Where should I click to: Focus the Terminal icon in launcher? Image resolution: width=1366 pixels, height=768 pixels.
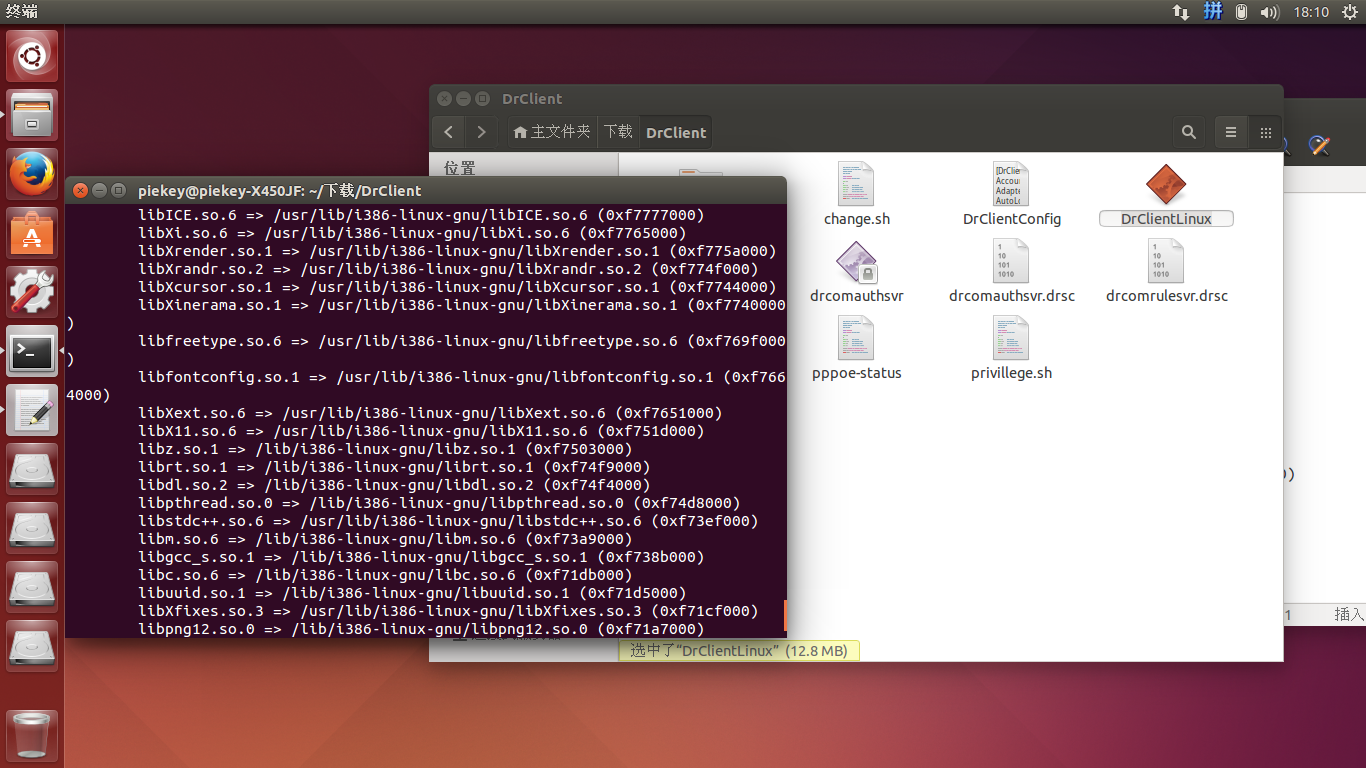(32, 351)
